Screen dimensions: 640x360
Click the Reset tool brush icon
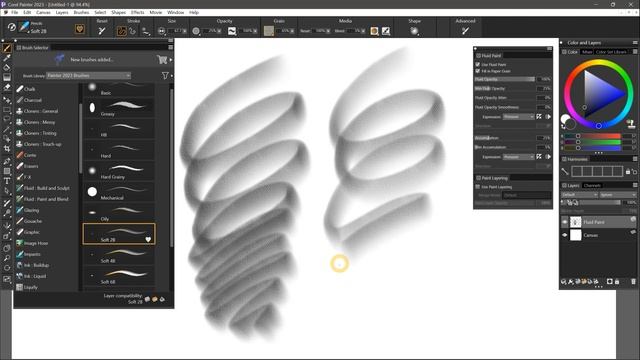pyautogui.click(x=102, y=31)
